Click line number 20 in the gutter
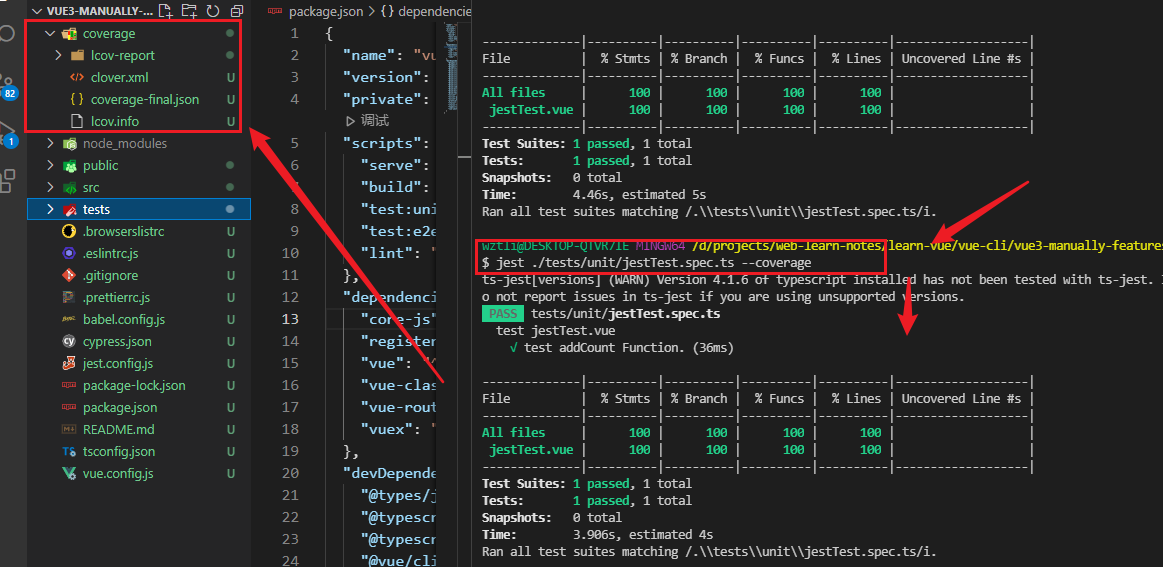This screenshot has width=1163, height=567. coord(291,473)
